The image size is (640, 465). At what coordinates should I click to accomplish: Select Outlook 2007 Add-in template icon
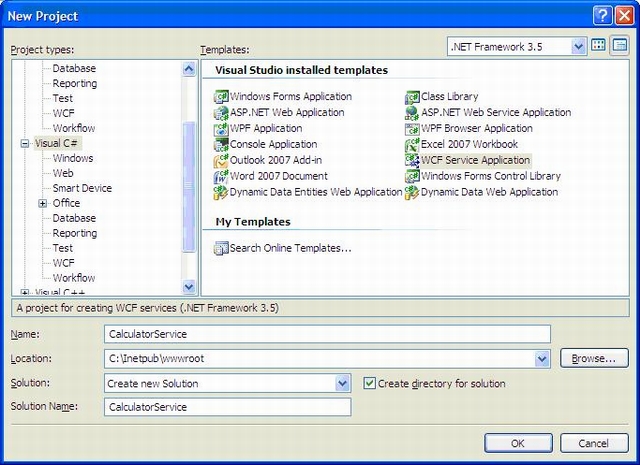coord(221,160)
